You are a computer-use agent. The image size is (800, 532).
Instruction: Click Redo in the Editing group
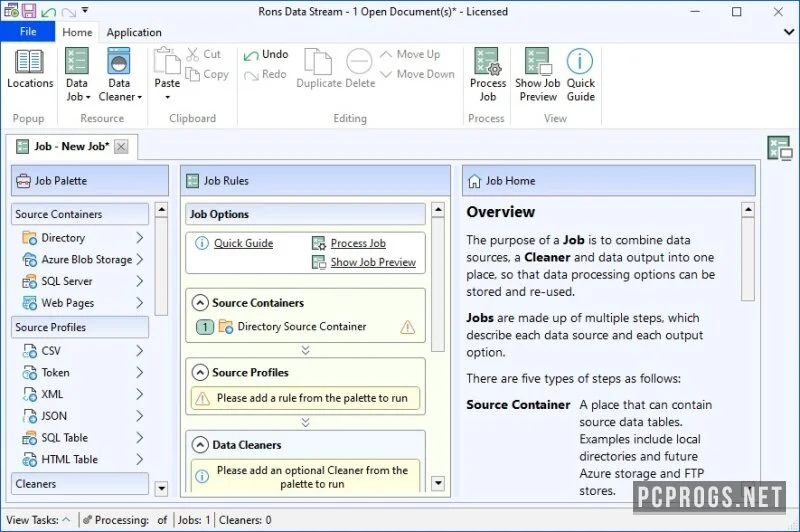[x=265, y=74]
